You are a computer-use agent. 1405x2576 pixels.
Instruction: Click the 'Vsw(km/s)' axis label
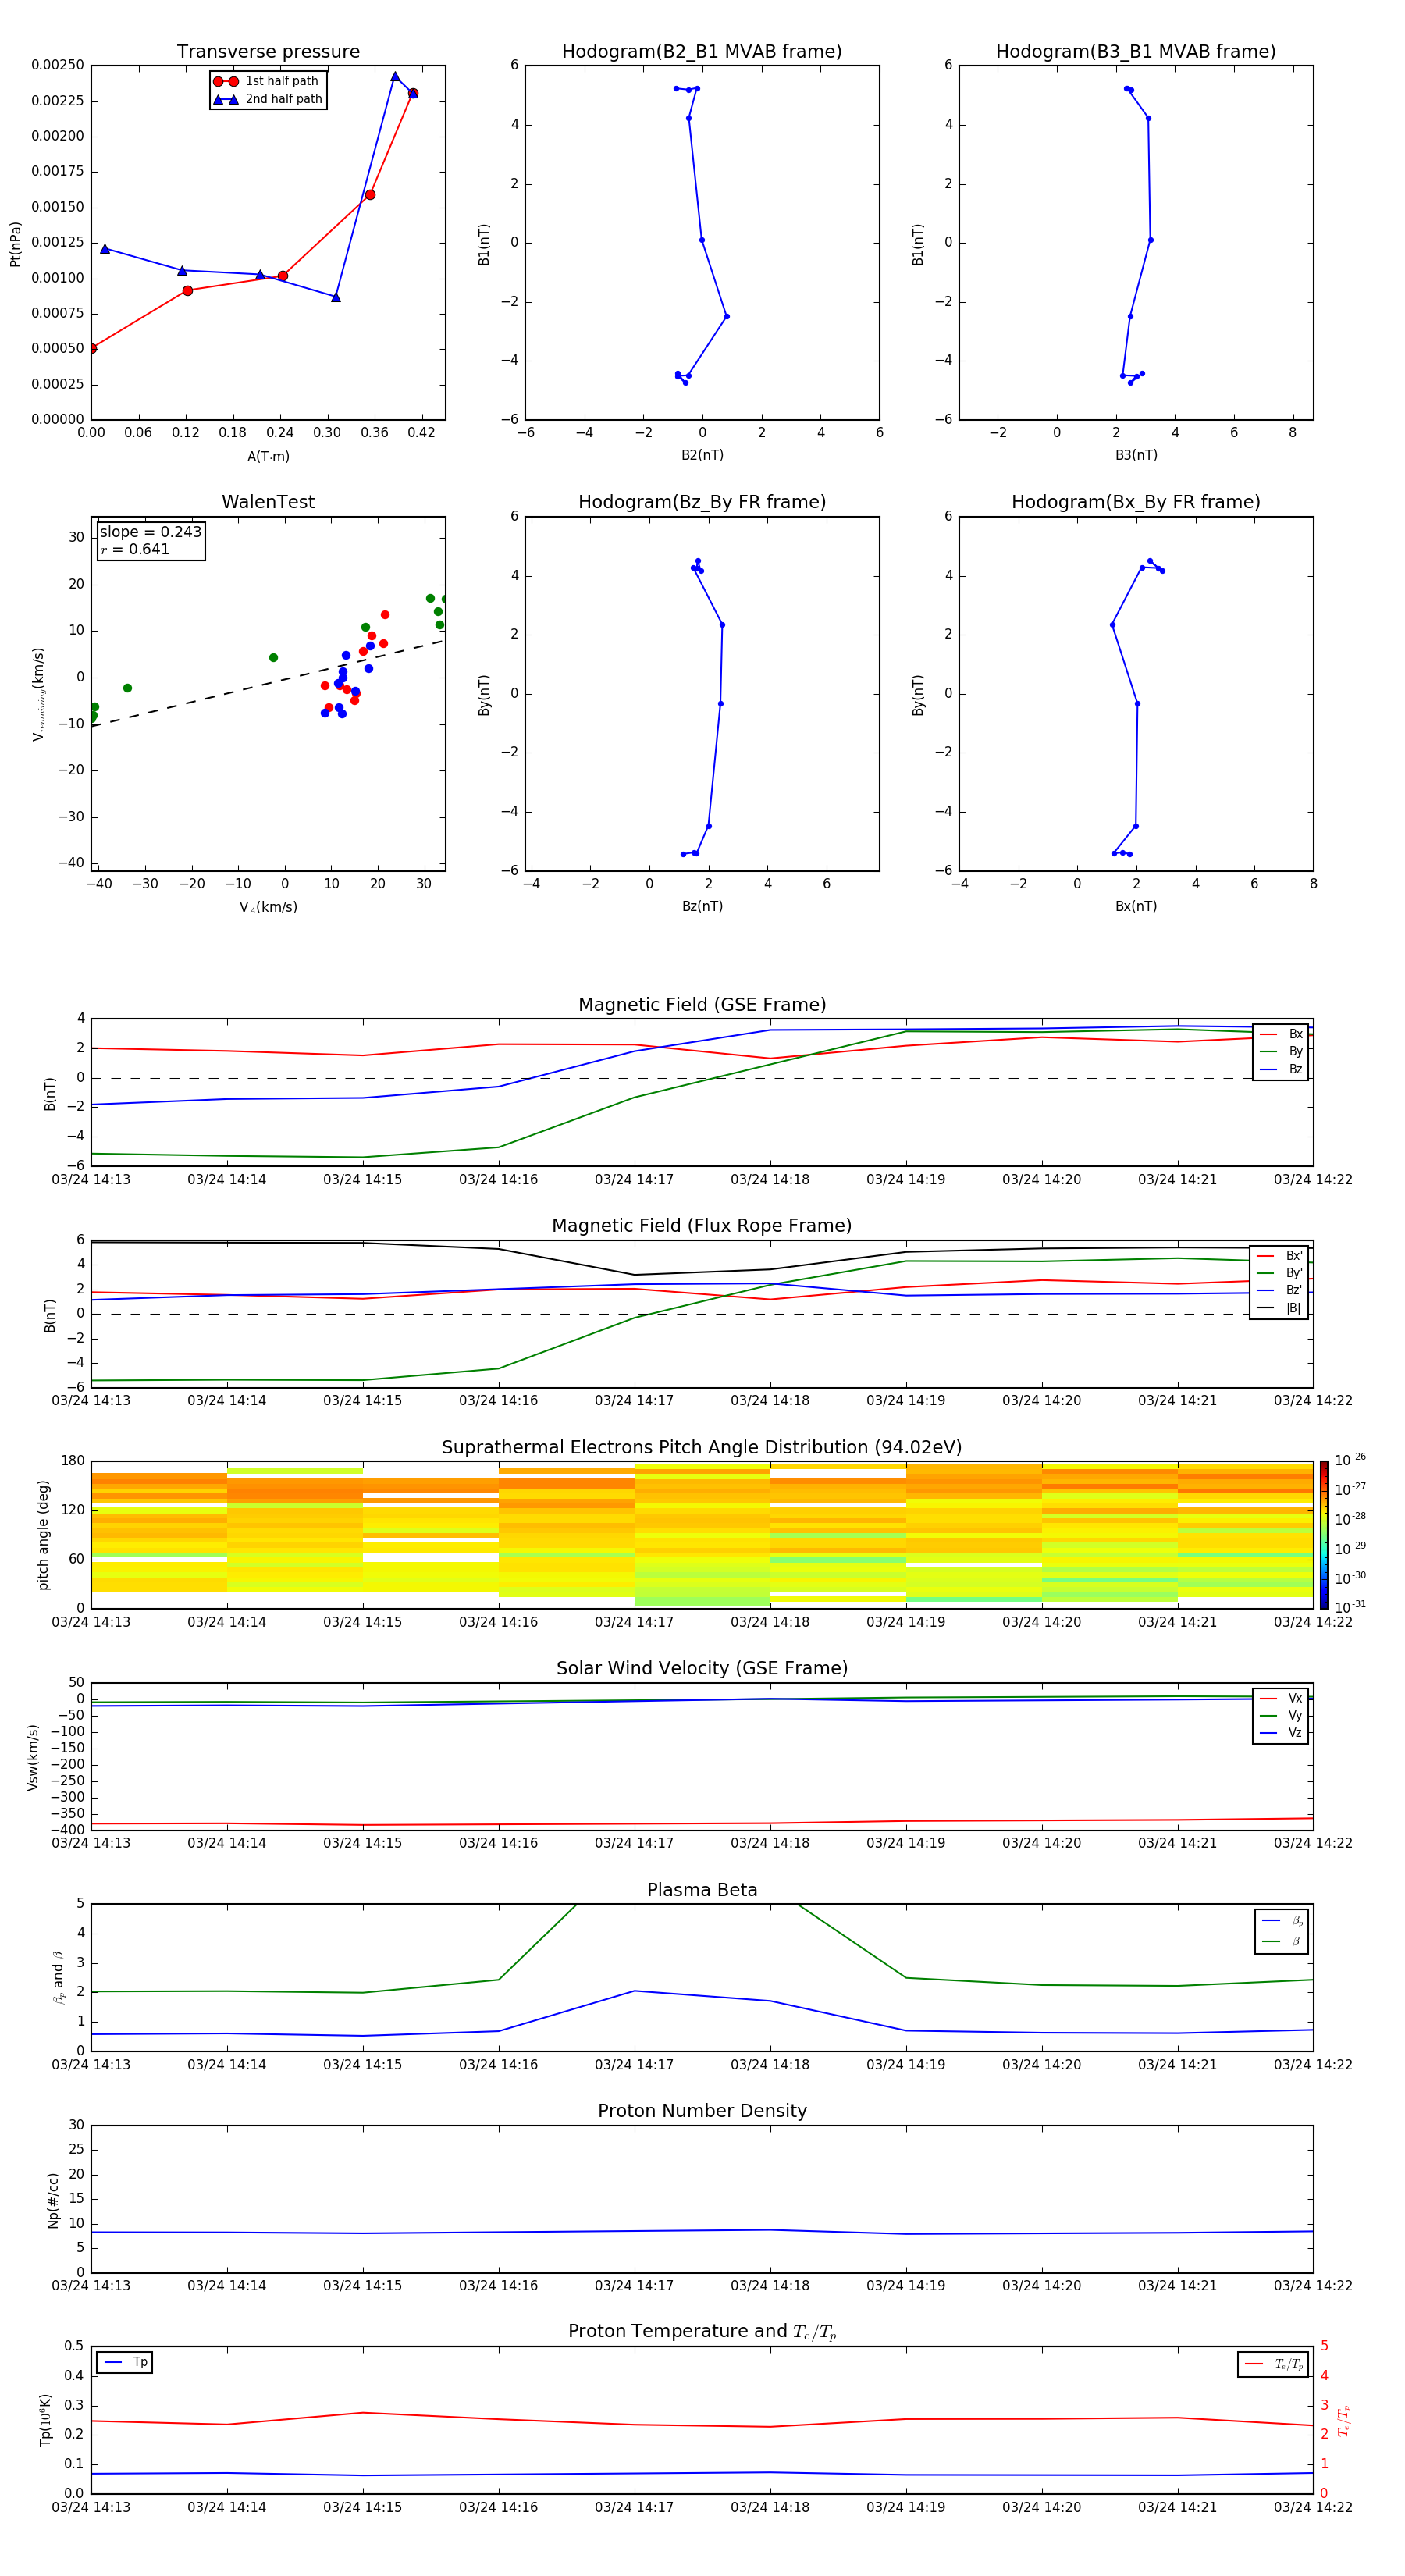click(x=32, y=1756)
